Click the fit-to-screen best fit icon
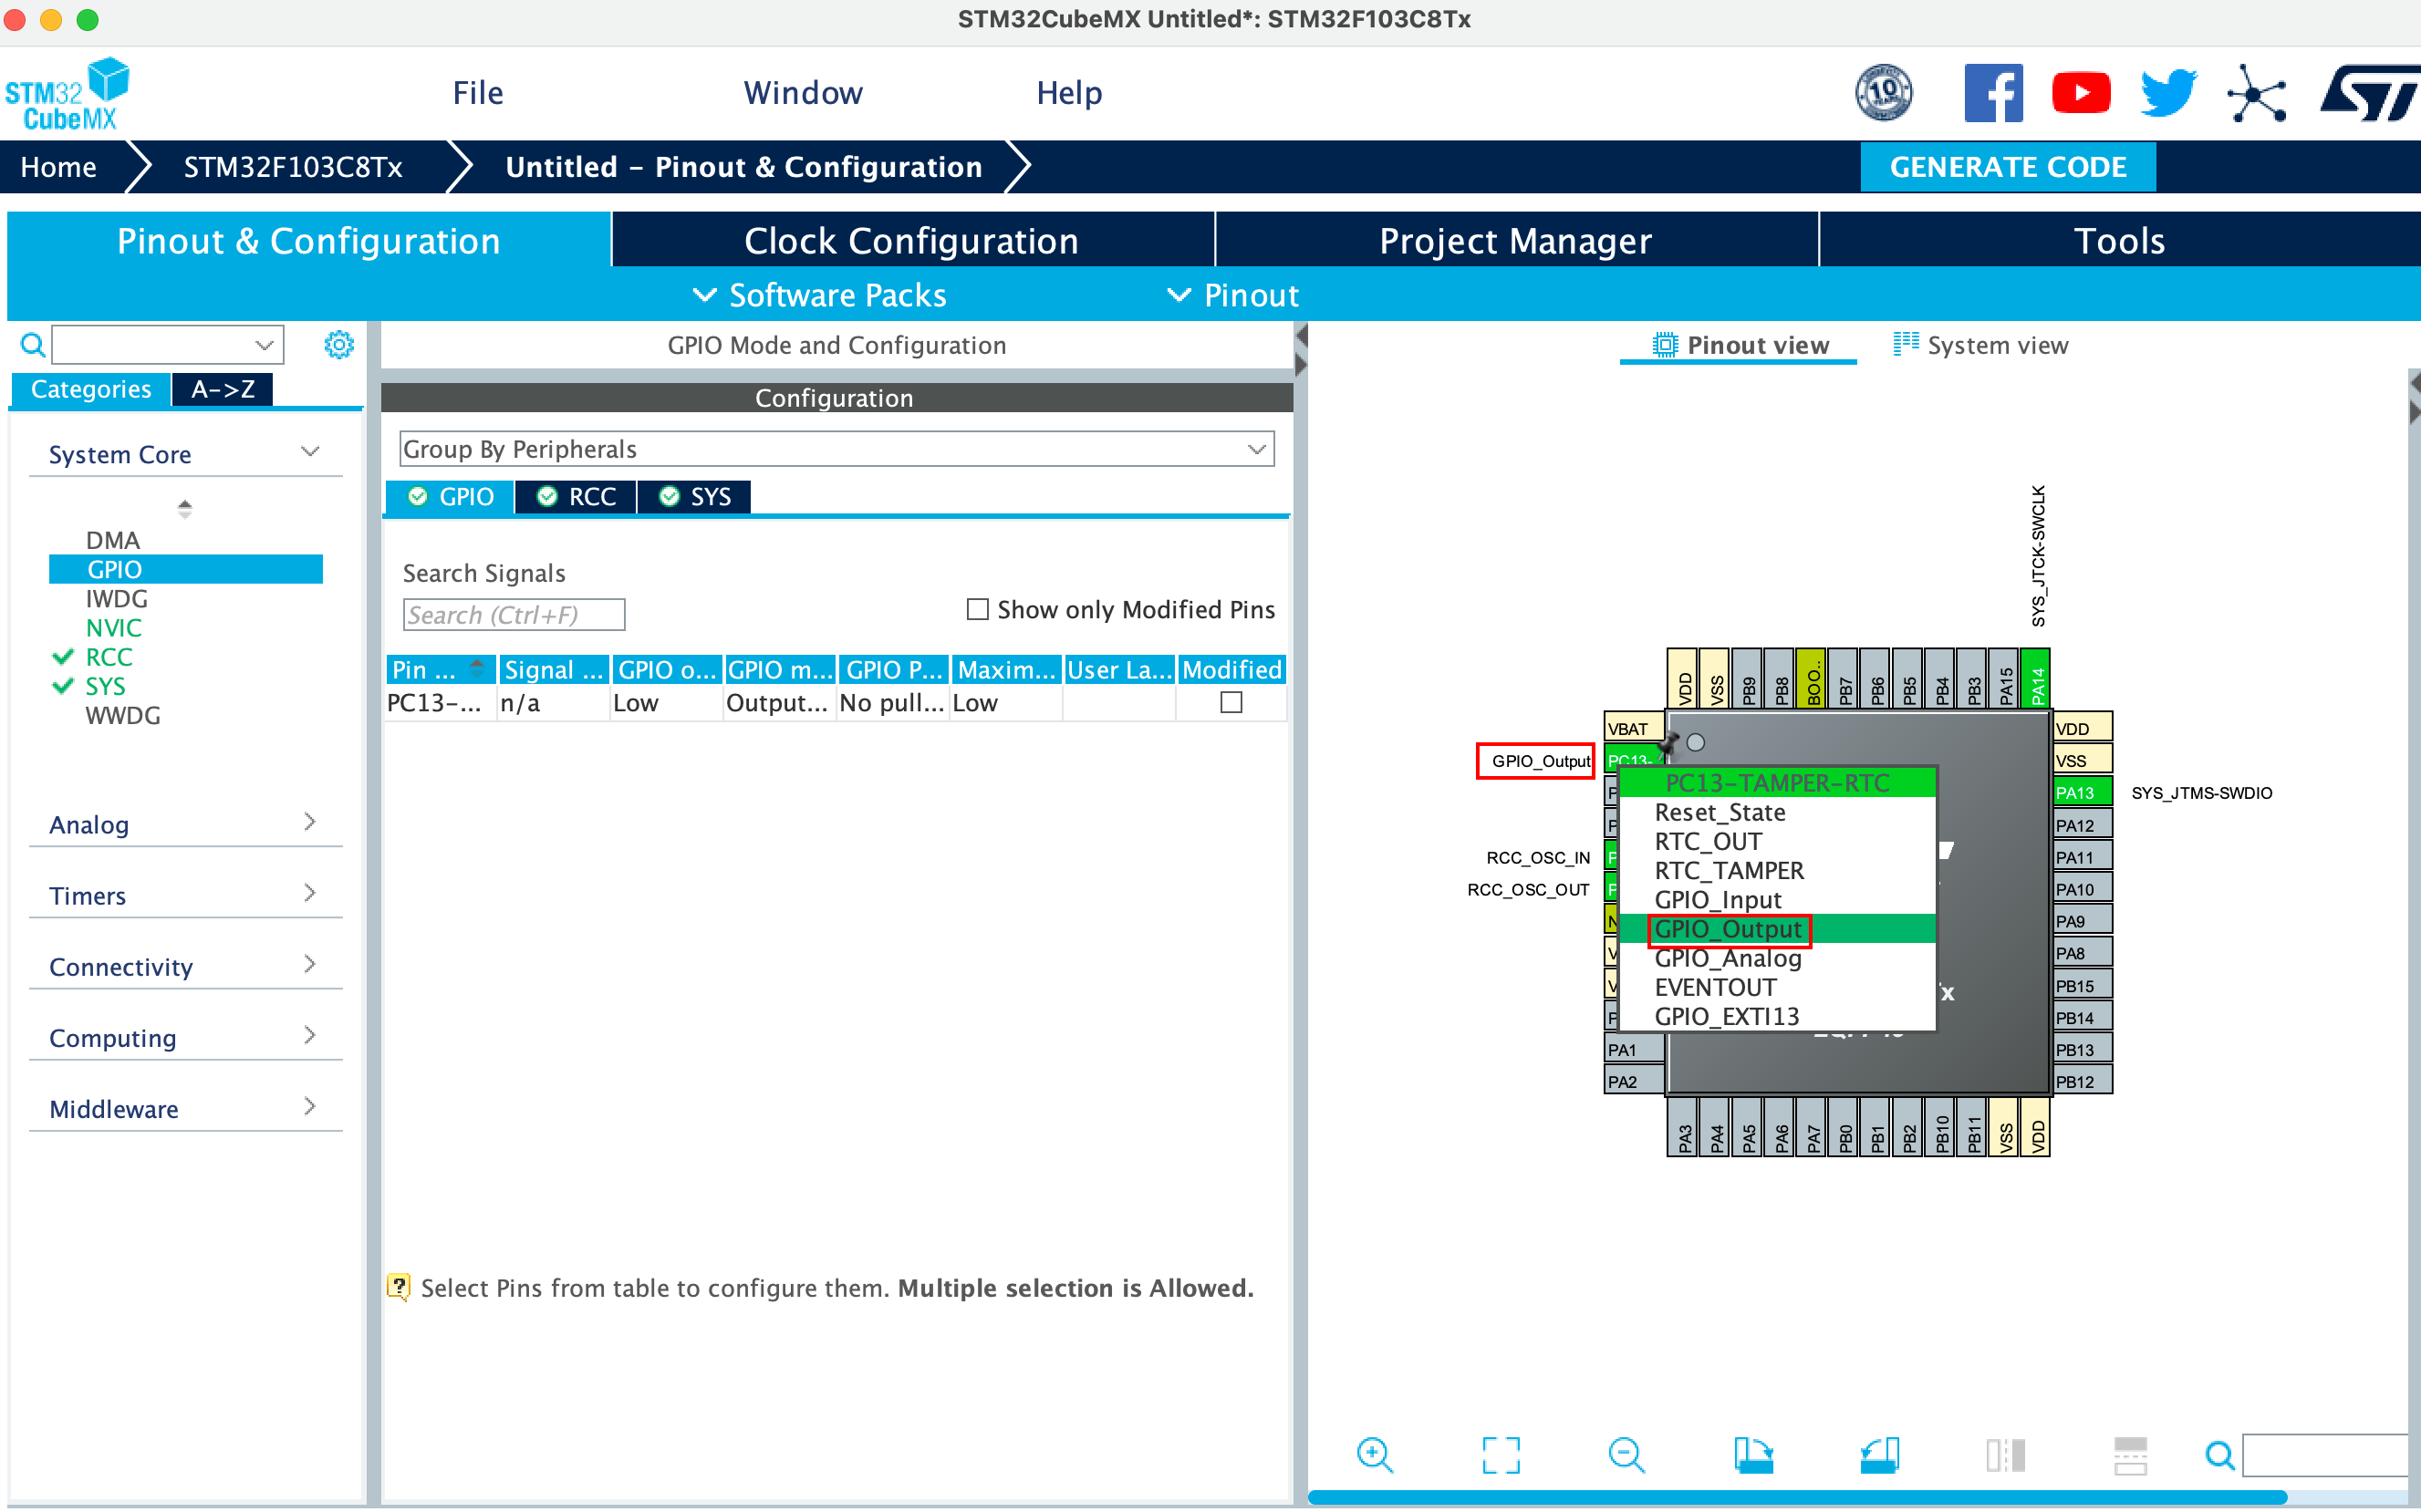Viewport: 2421px width, 1512px height. click(1500, 1454)
